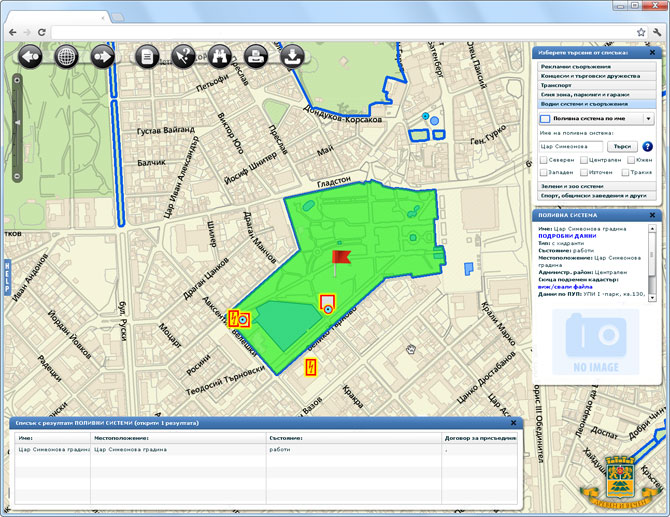Select the identify pointer question tool

coord(183,56)
